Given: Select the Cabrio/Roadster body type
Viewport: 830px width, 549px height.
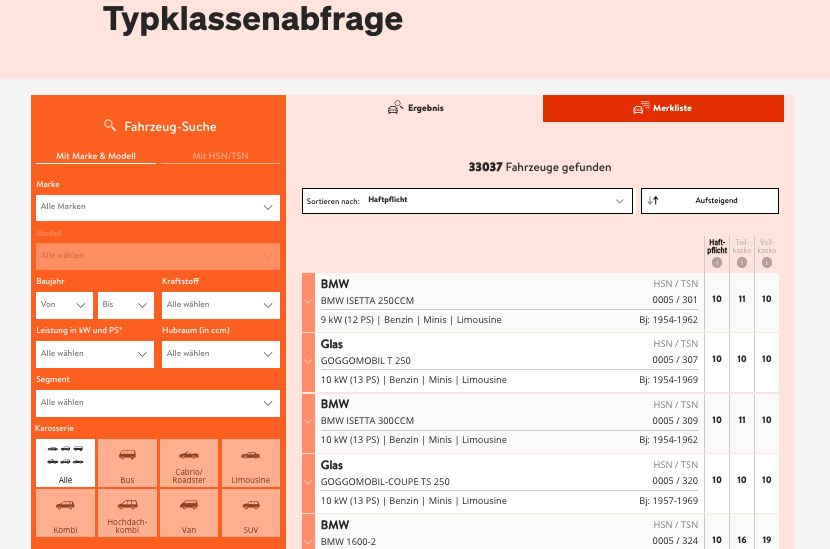Looking at the screenshot, I should coord(189,463).
